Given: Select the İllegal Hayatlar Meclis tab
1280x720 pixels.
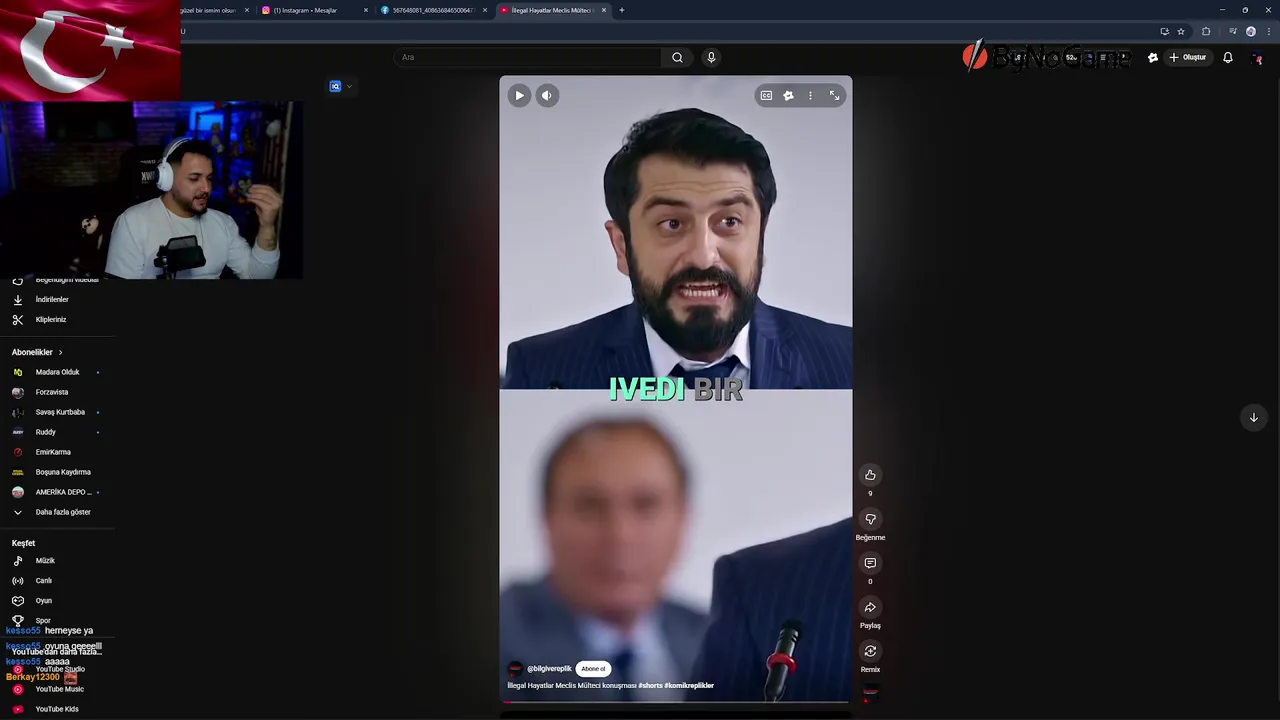Looking at the screenshot, I should click(x=552, y=10).
